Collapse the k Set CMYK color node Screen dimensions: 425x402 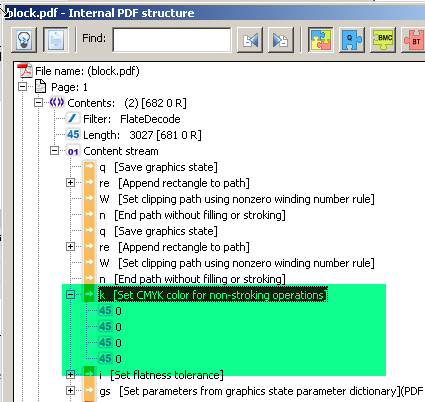click(70, 295)
